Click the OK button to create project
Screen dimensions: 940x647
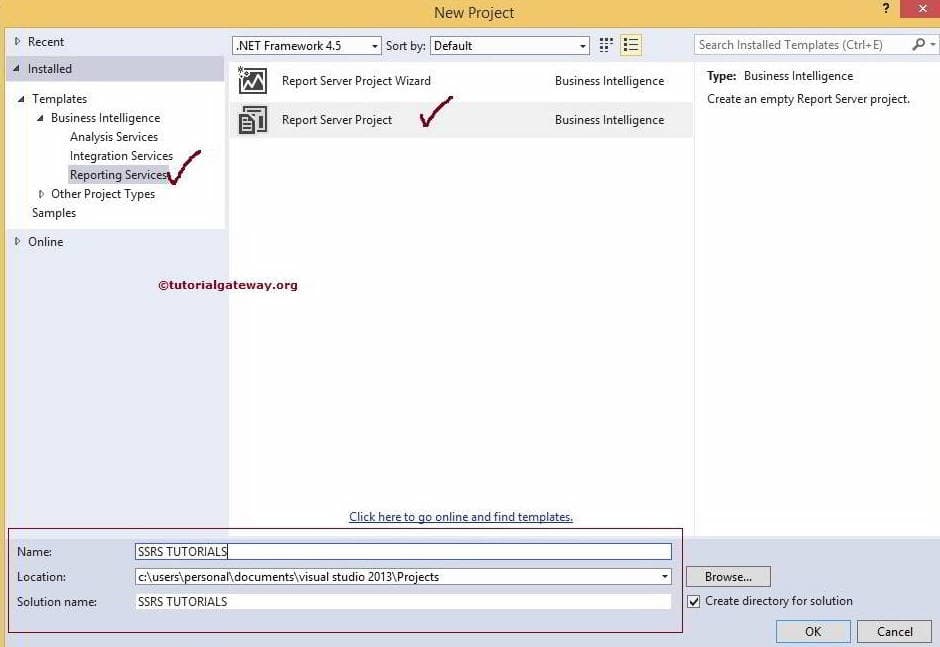[x=812, y=631]
